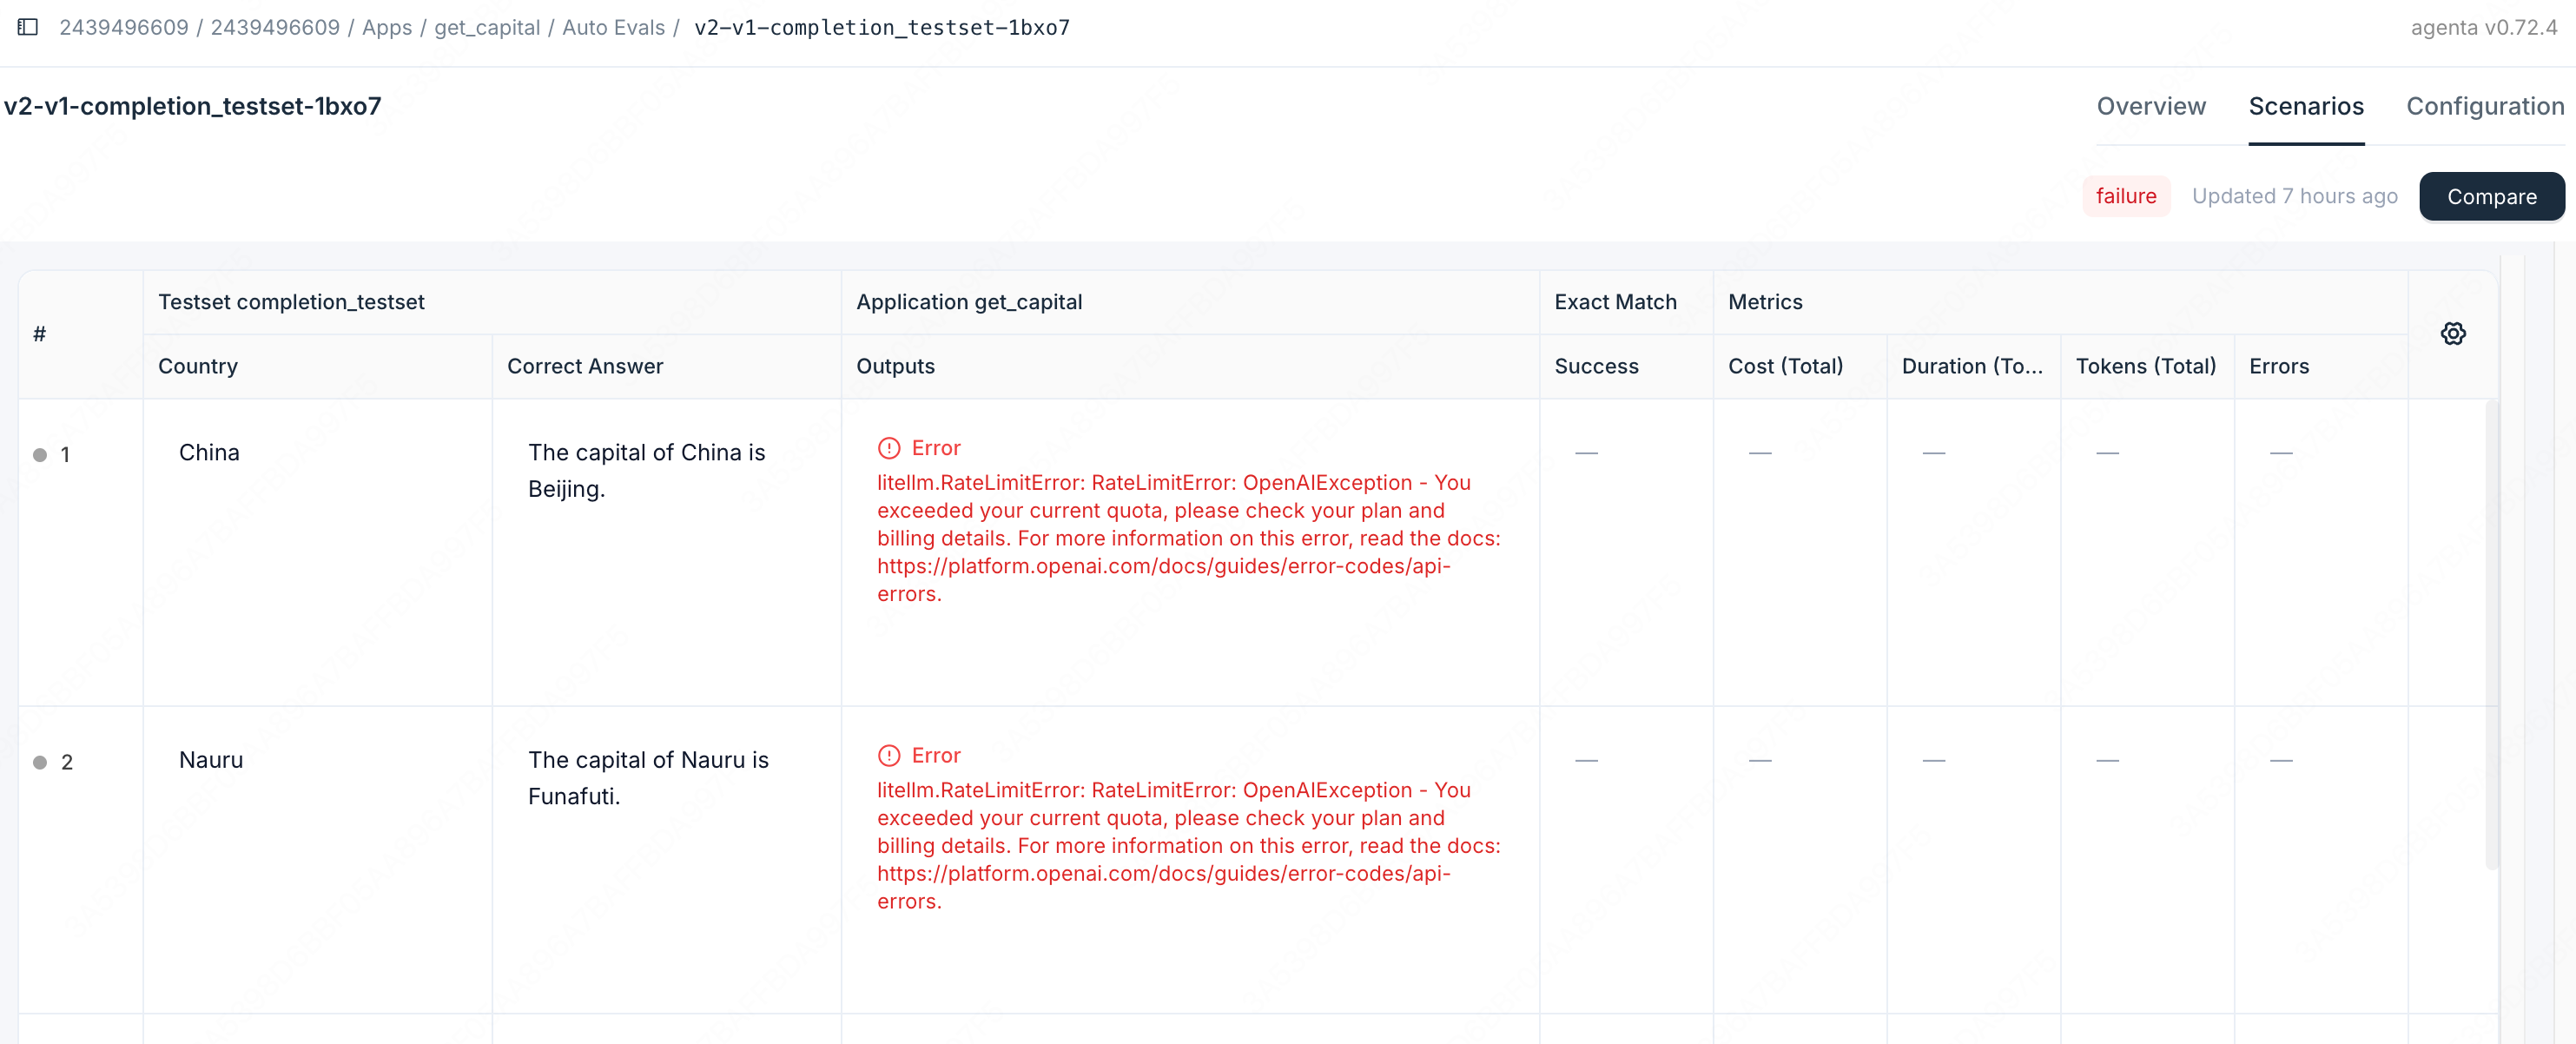This screenshot has width=2576, height=1044.
Task: Click the Cost (Total) column header
Action: tap(1785, 366)
